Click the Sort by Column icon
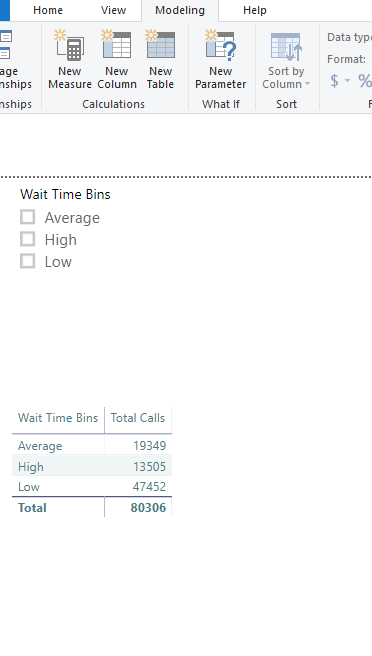This screenshot has width=372, height=656. point(286,47)
